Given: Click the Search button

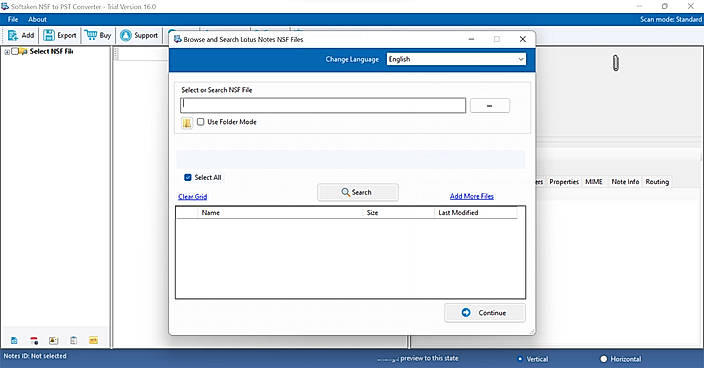Looking at the screenshot, I should pyautogui.click(x=357, y=192).
